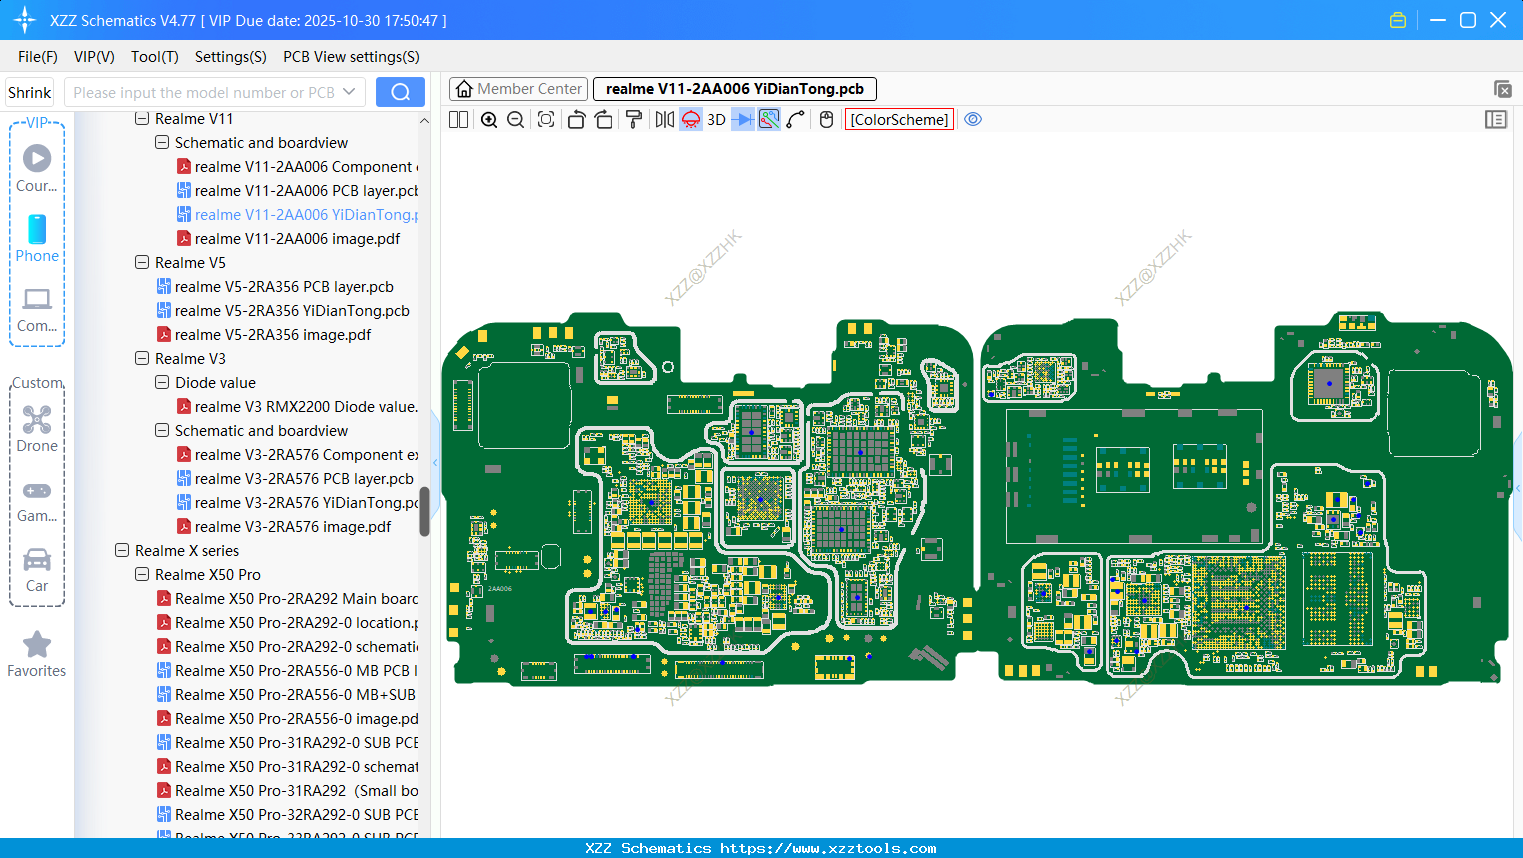Image resolution: width=1523 pixels, height=858 pixels.
Task: Open the model number dropdown arrow
Action: 349,92
